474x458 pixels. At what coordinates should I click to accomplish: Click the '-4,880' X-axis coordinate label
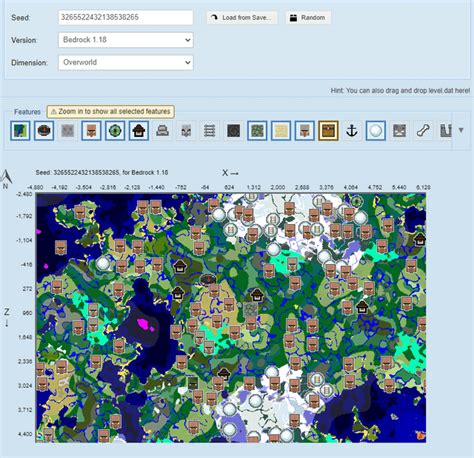(35, 187)
